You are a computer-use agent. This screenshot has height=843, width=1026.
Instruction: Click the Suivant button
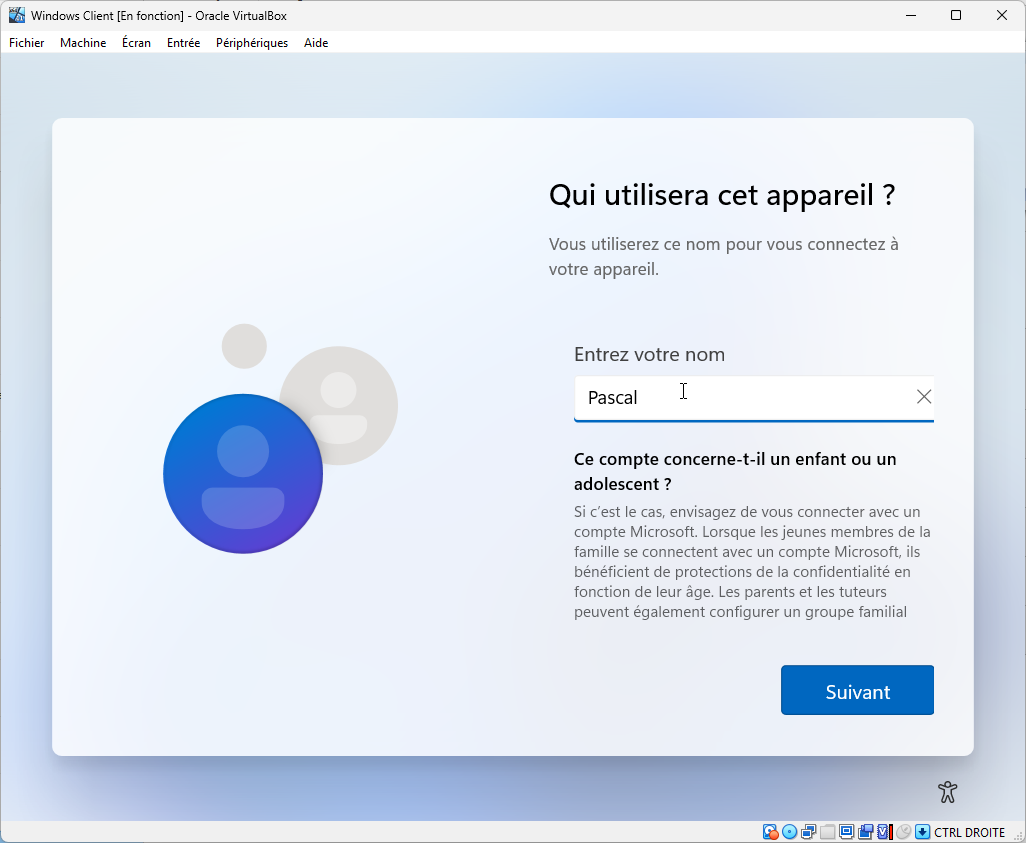[857, 691]
